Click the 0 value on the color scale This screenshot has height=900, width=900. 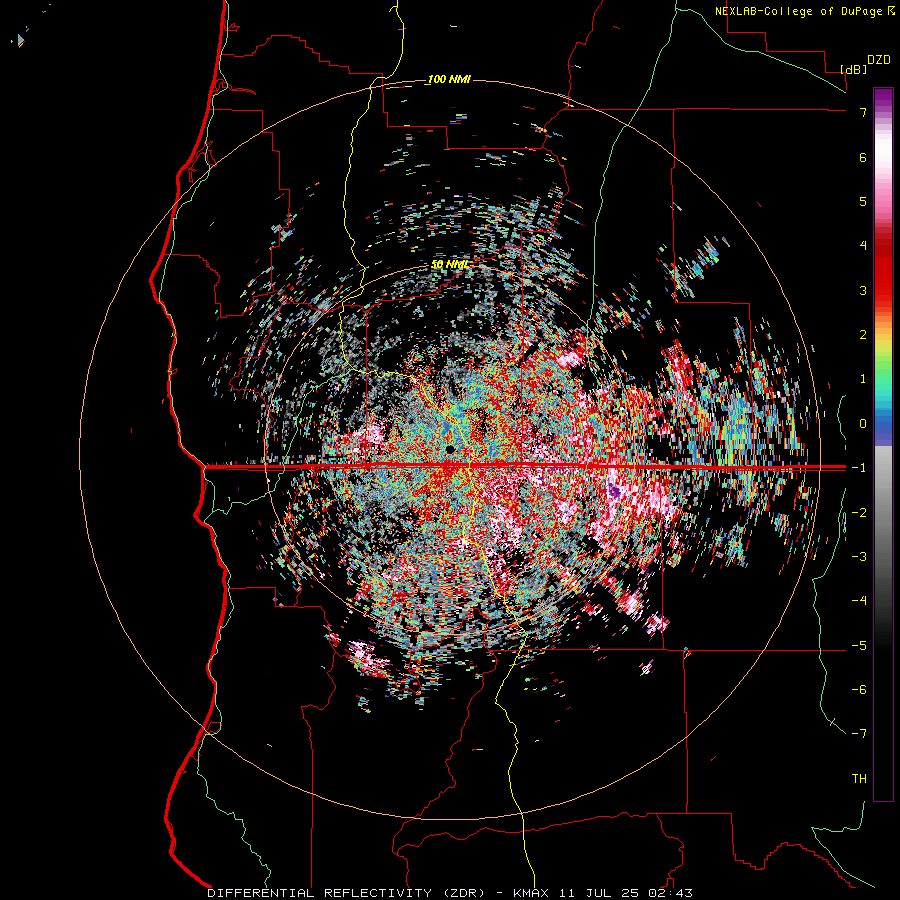pos(863,424)
